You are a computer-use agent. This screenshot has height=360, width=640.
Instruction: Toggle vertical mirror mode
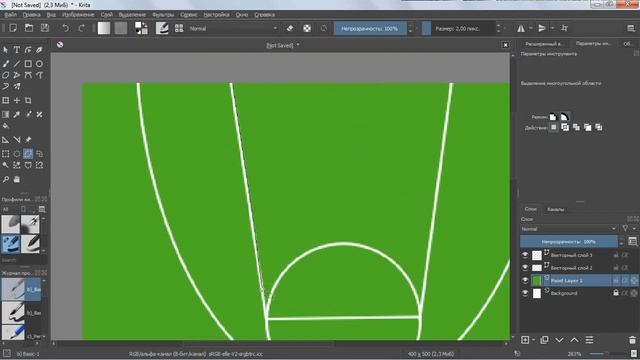pos(542,28)
